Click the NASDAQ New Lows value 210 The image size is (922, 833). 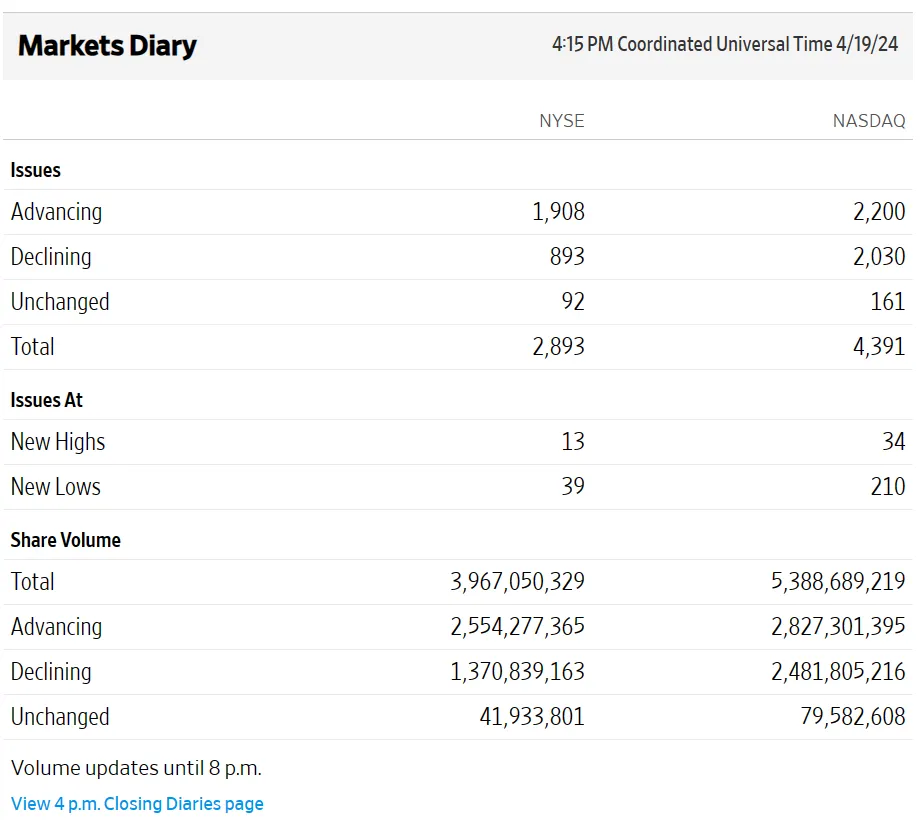(x=886, y=486)
